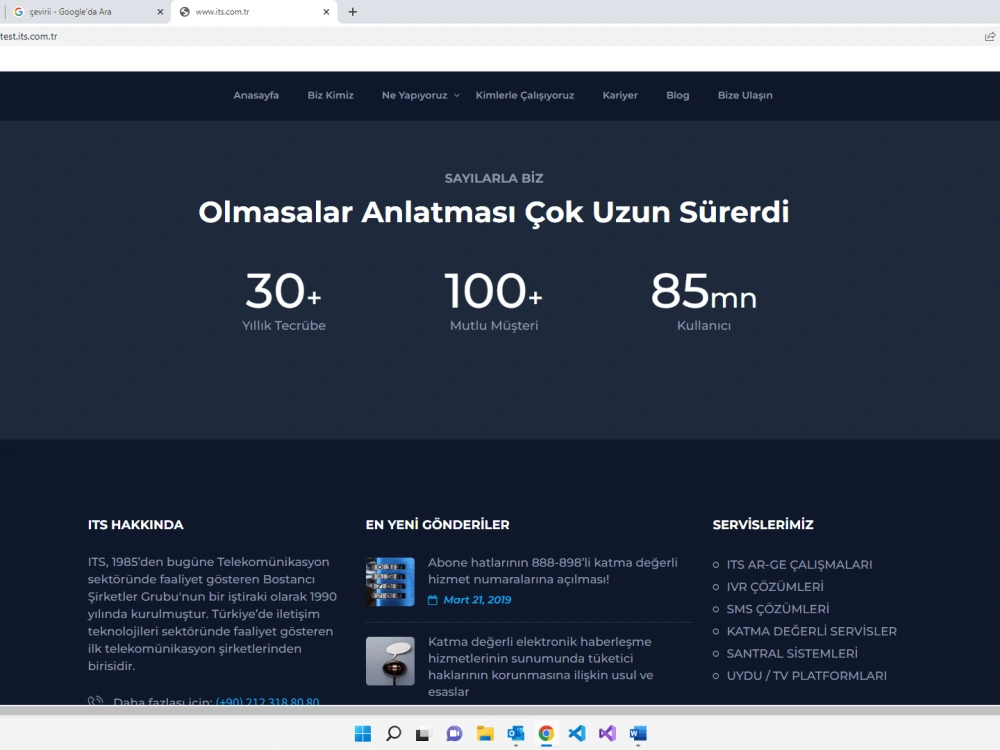Click the 30+ Yıllık Tecrübe counter
The image size is (1000, 750).
(284, 301)
